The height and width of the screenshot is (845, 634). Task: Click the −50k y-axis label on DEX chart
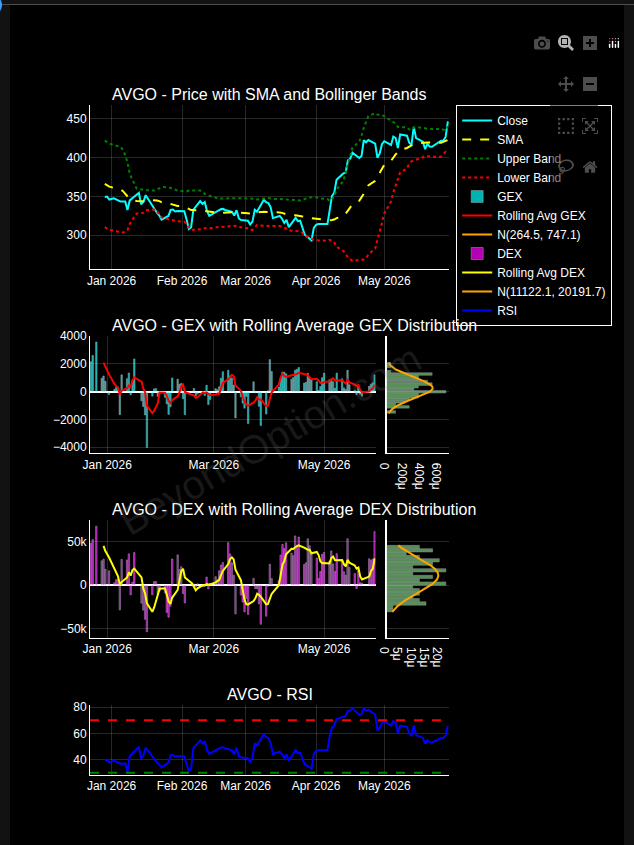pyautogui.click(x=73, y=629)
